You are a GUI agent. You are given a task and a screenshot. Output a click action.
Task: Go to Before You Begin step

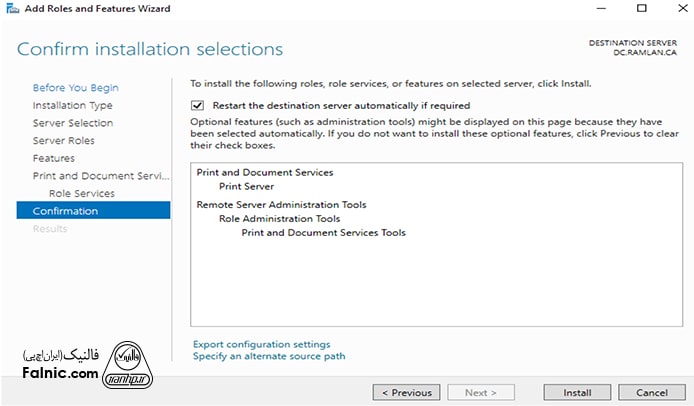[75, 88]
